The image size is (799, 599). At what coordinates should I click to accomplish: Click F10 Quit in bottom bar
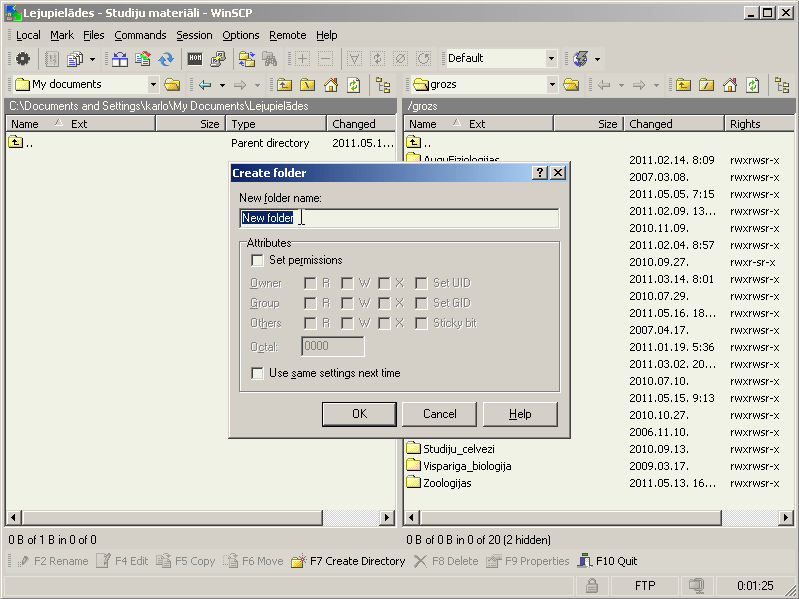(607, 561)
